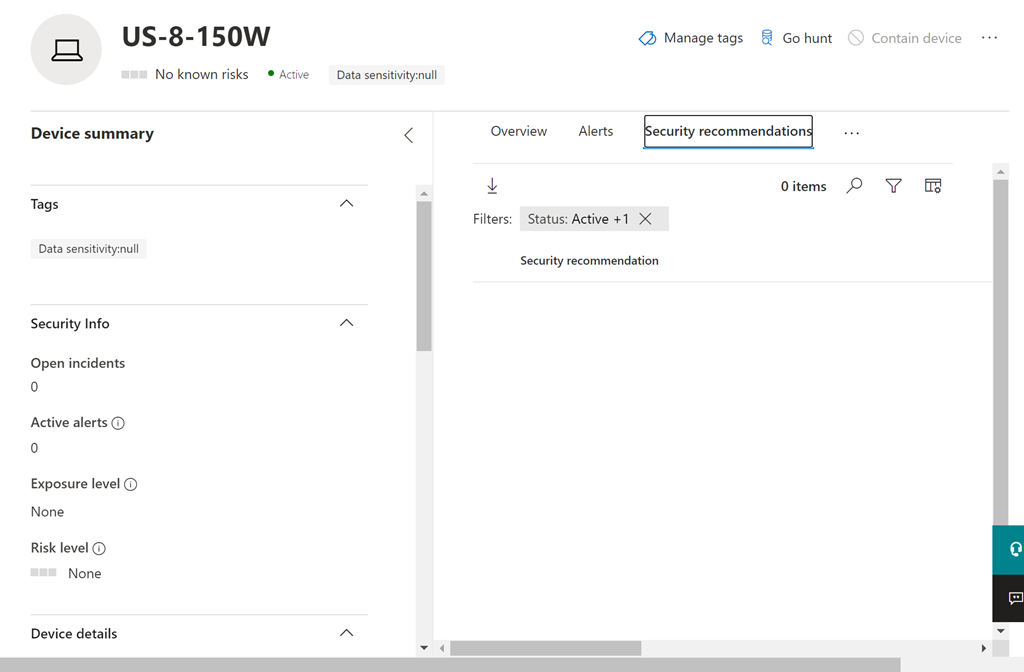Click info icon next to Exposure level
Screen dimensions: 1024x672
[130, 484]
